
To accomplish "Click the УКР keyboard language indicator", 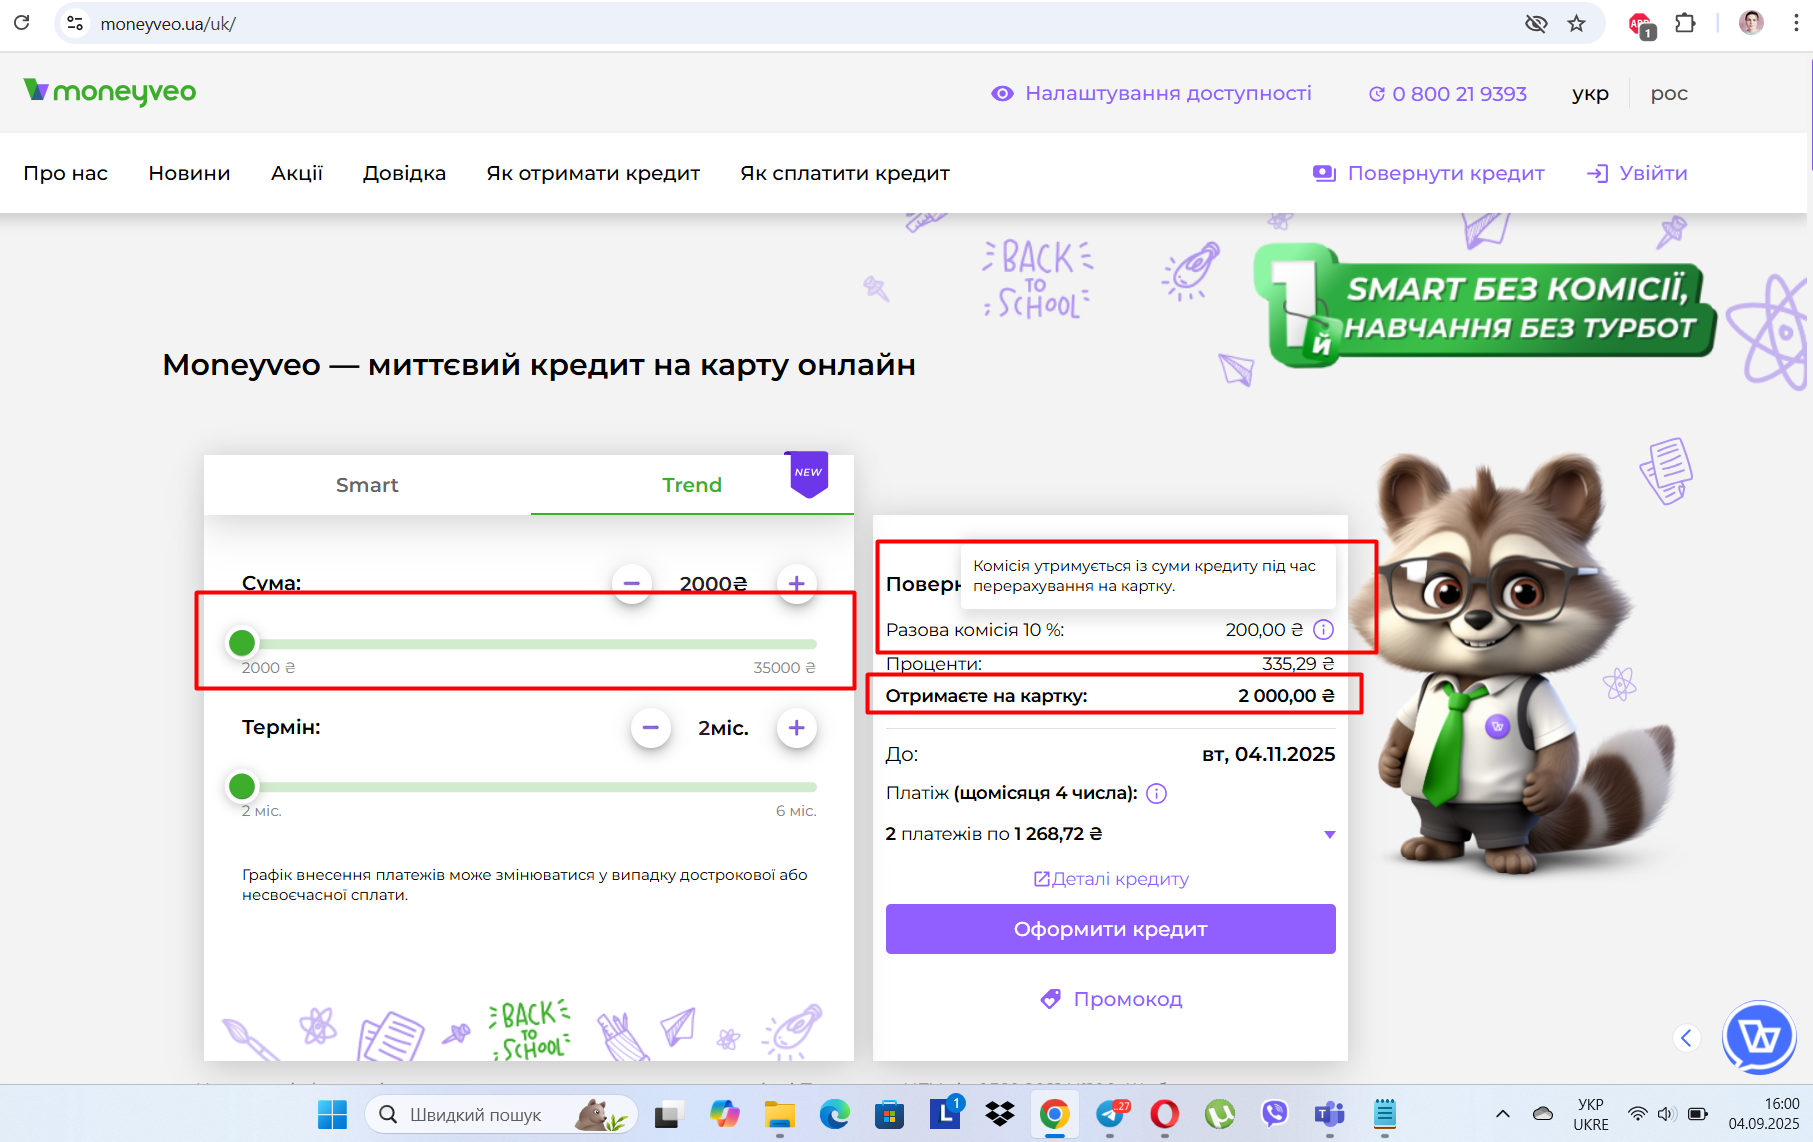I will 1591,1114.
